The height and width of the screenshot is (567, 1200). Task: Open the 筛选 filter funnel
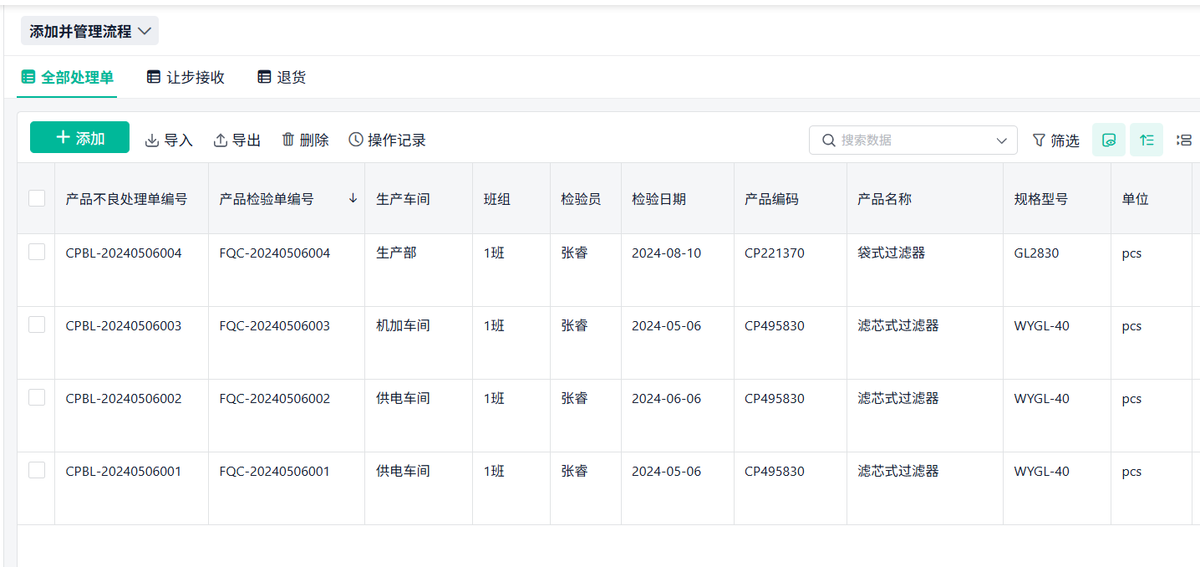(x=1056, y=140)
